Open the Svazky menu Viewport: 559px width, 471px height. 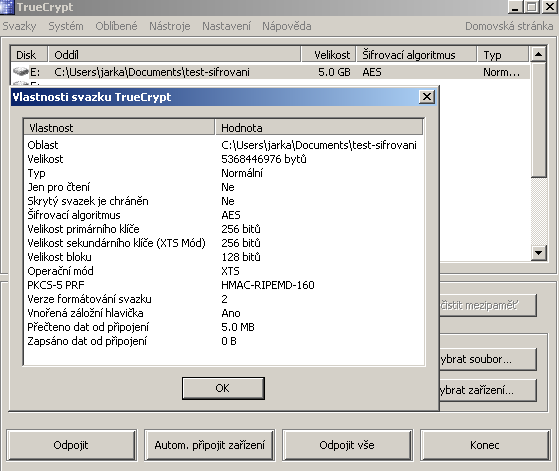tap(19, 26)
